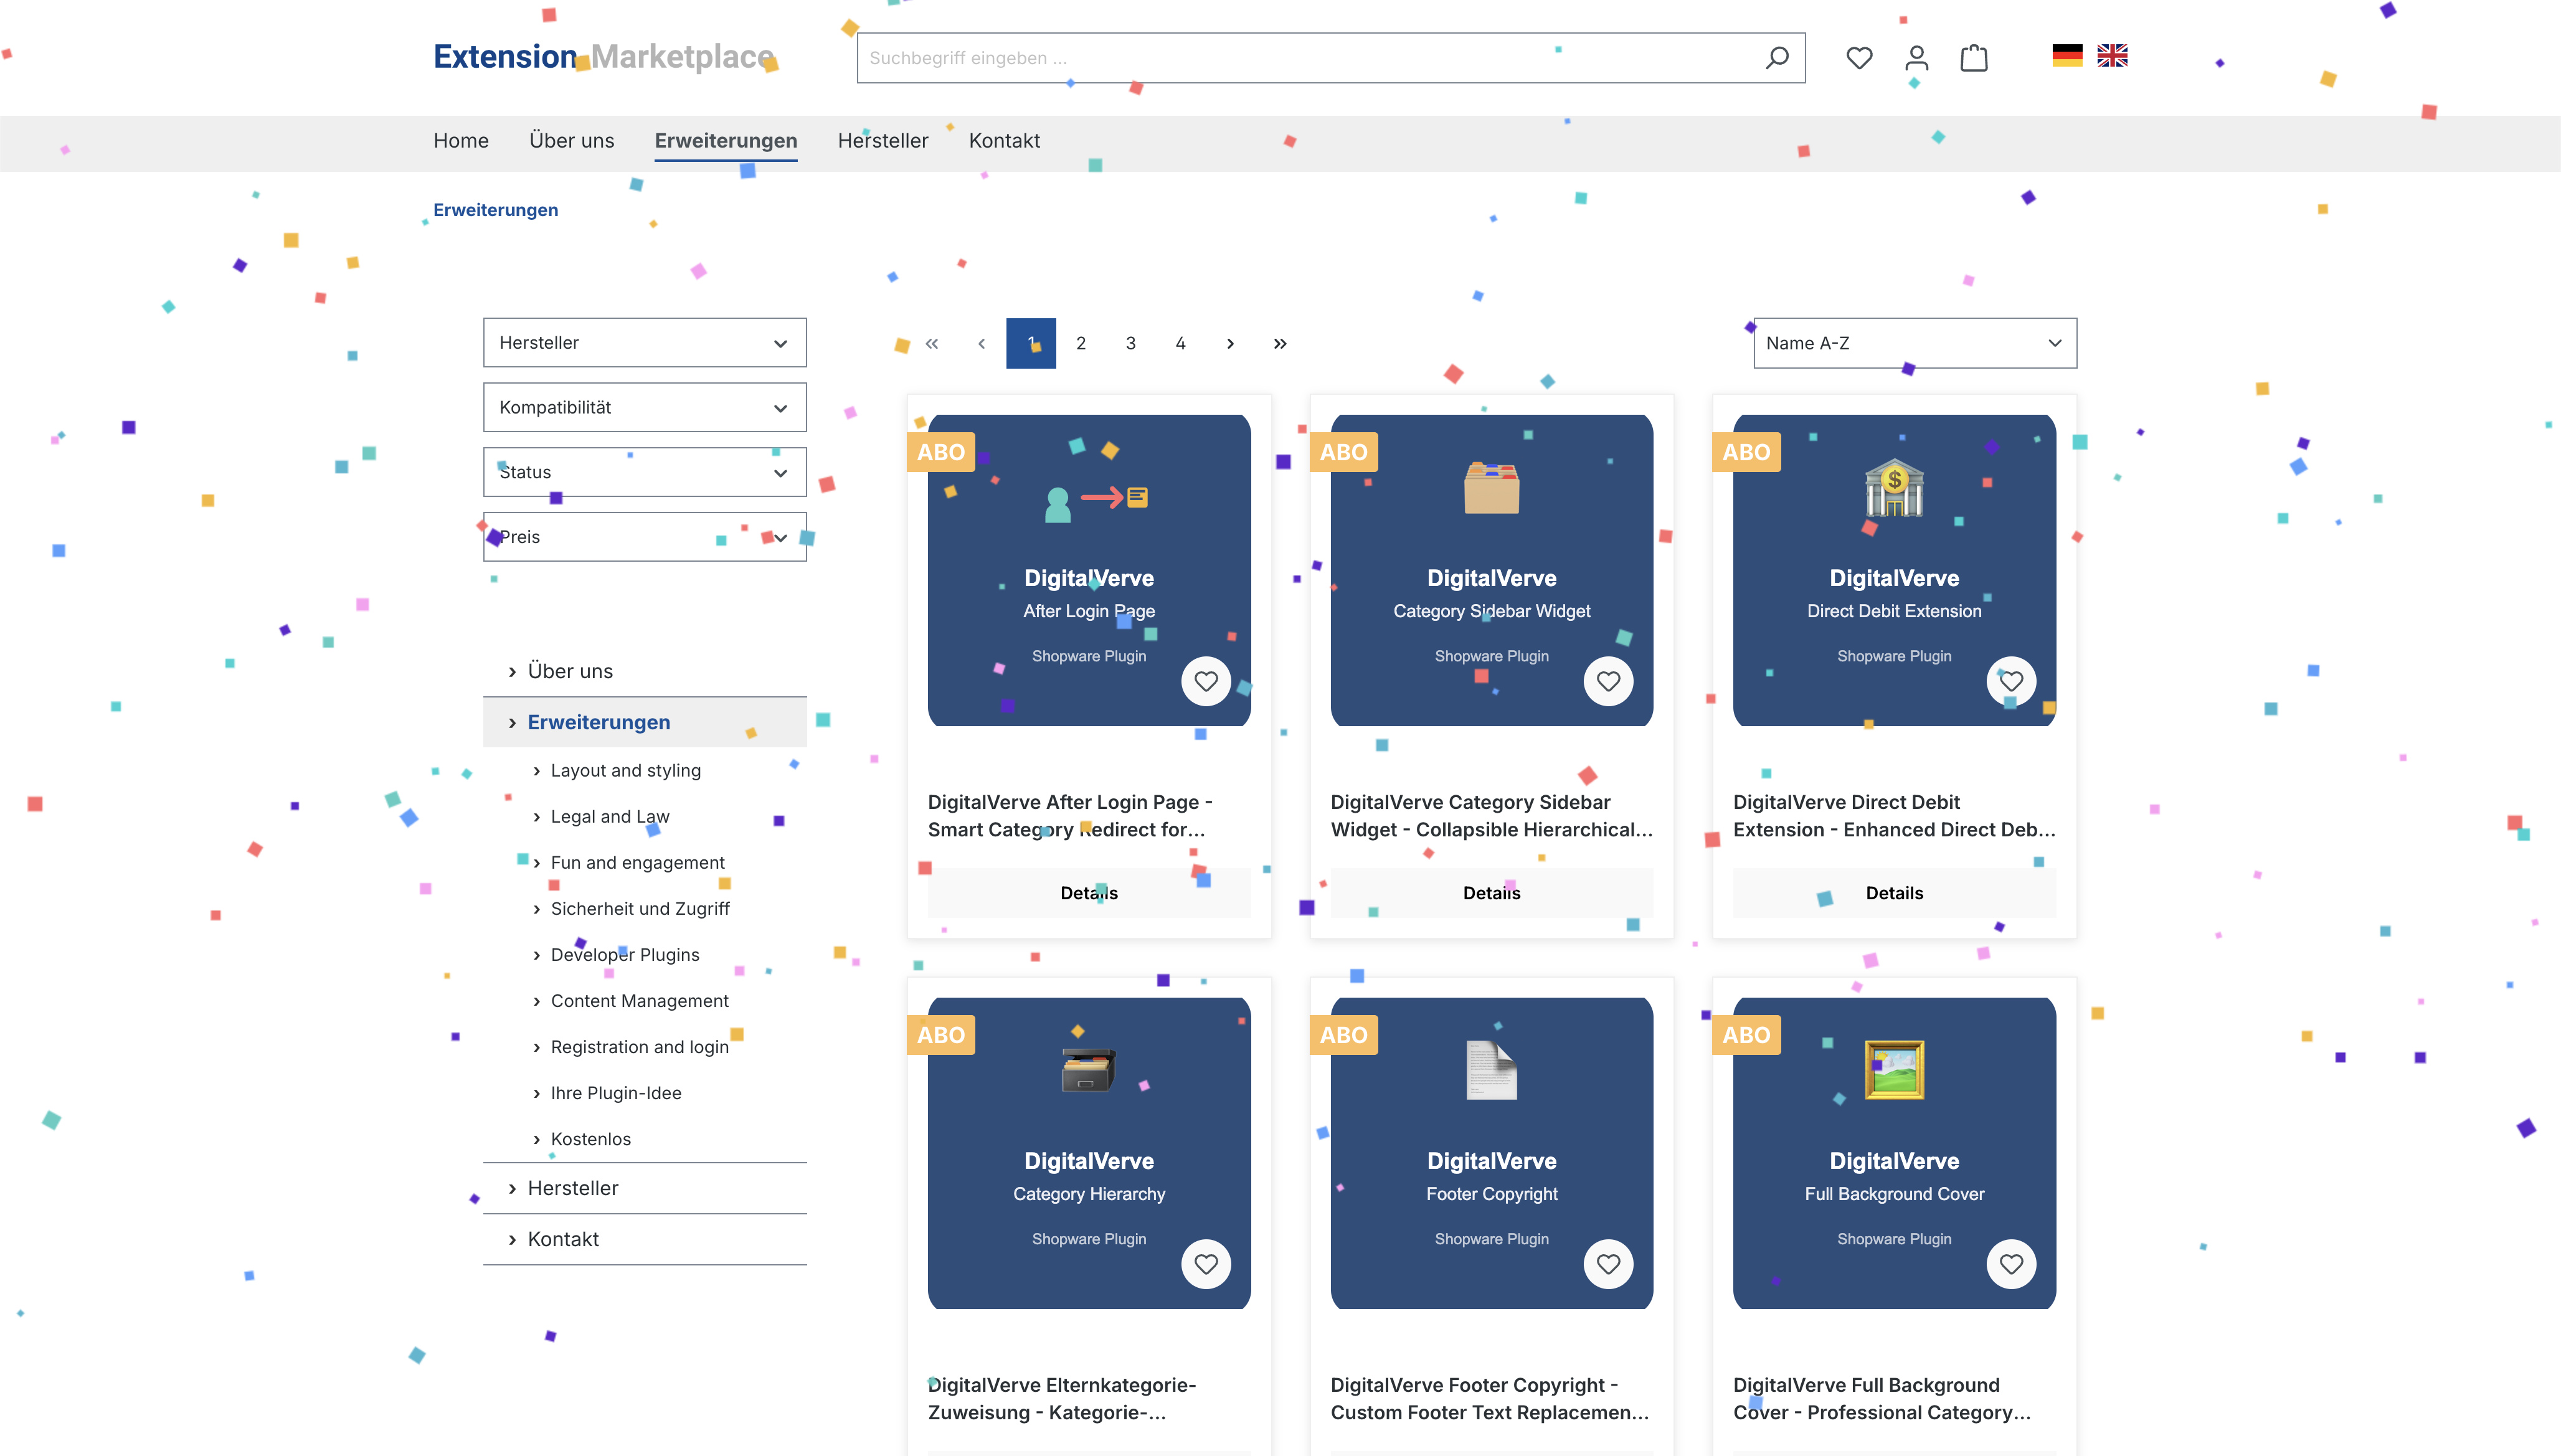Open the Kompatibilität filter dropdown
Image resolution: width=2561 pixels, height=1456 pixels.
tap(644, 408)
